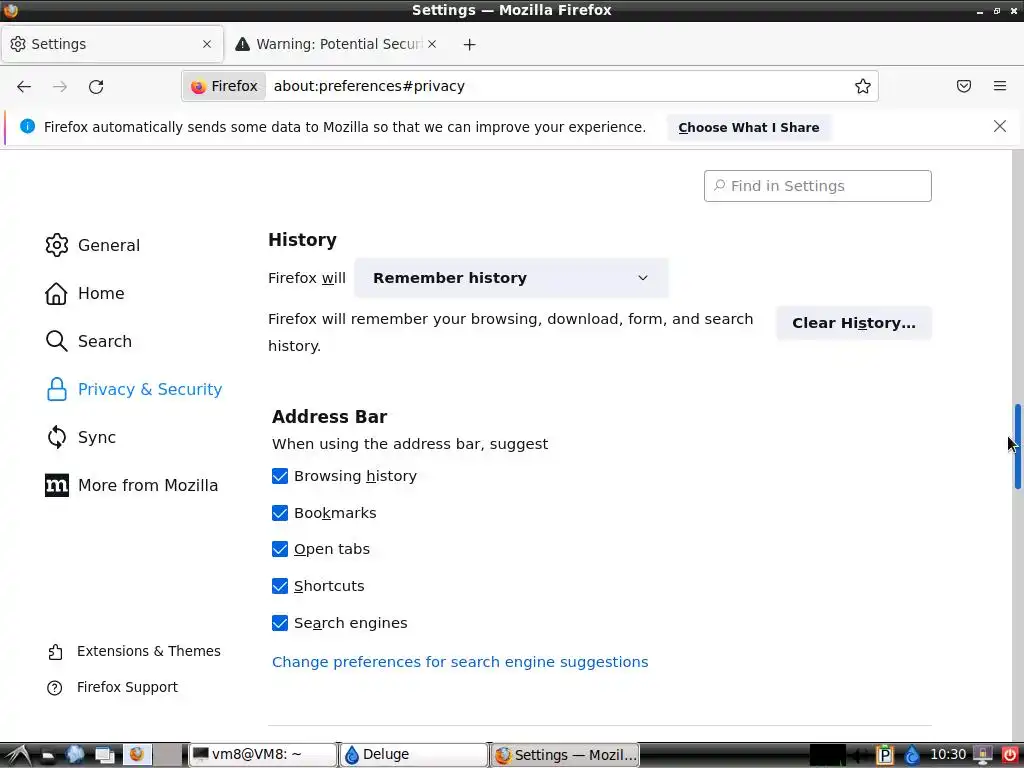This screenshot has width=1024, height=768.
Task: Click the about:preferences address bar text
Action: point(369,86)
